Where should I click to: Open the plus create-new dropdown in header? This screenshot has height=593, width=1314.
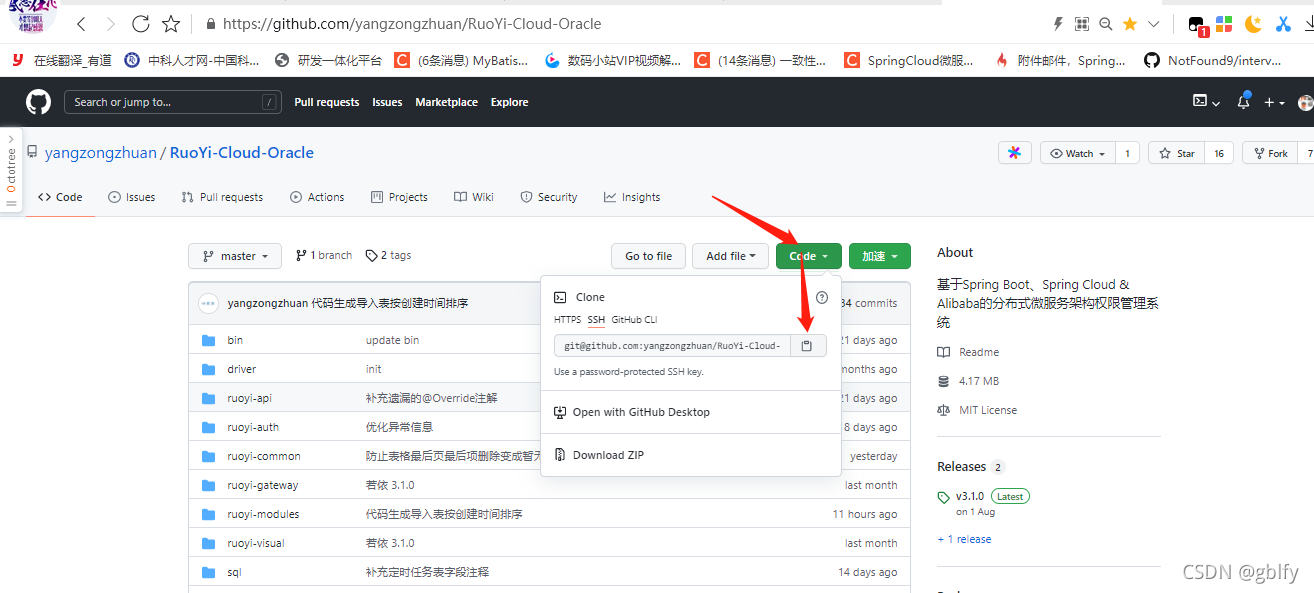pyautogui.click(x=1274, y=102)
